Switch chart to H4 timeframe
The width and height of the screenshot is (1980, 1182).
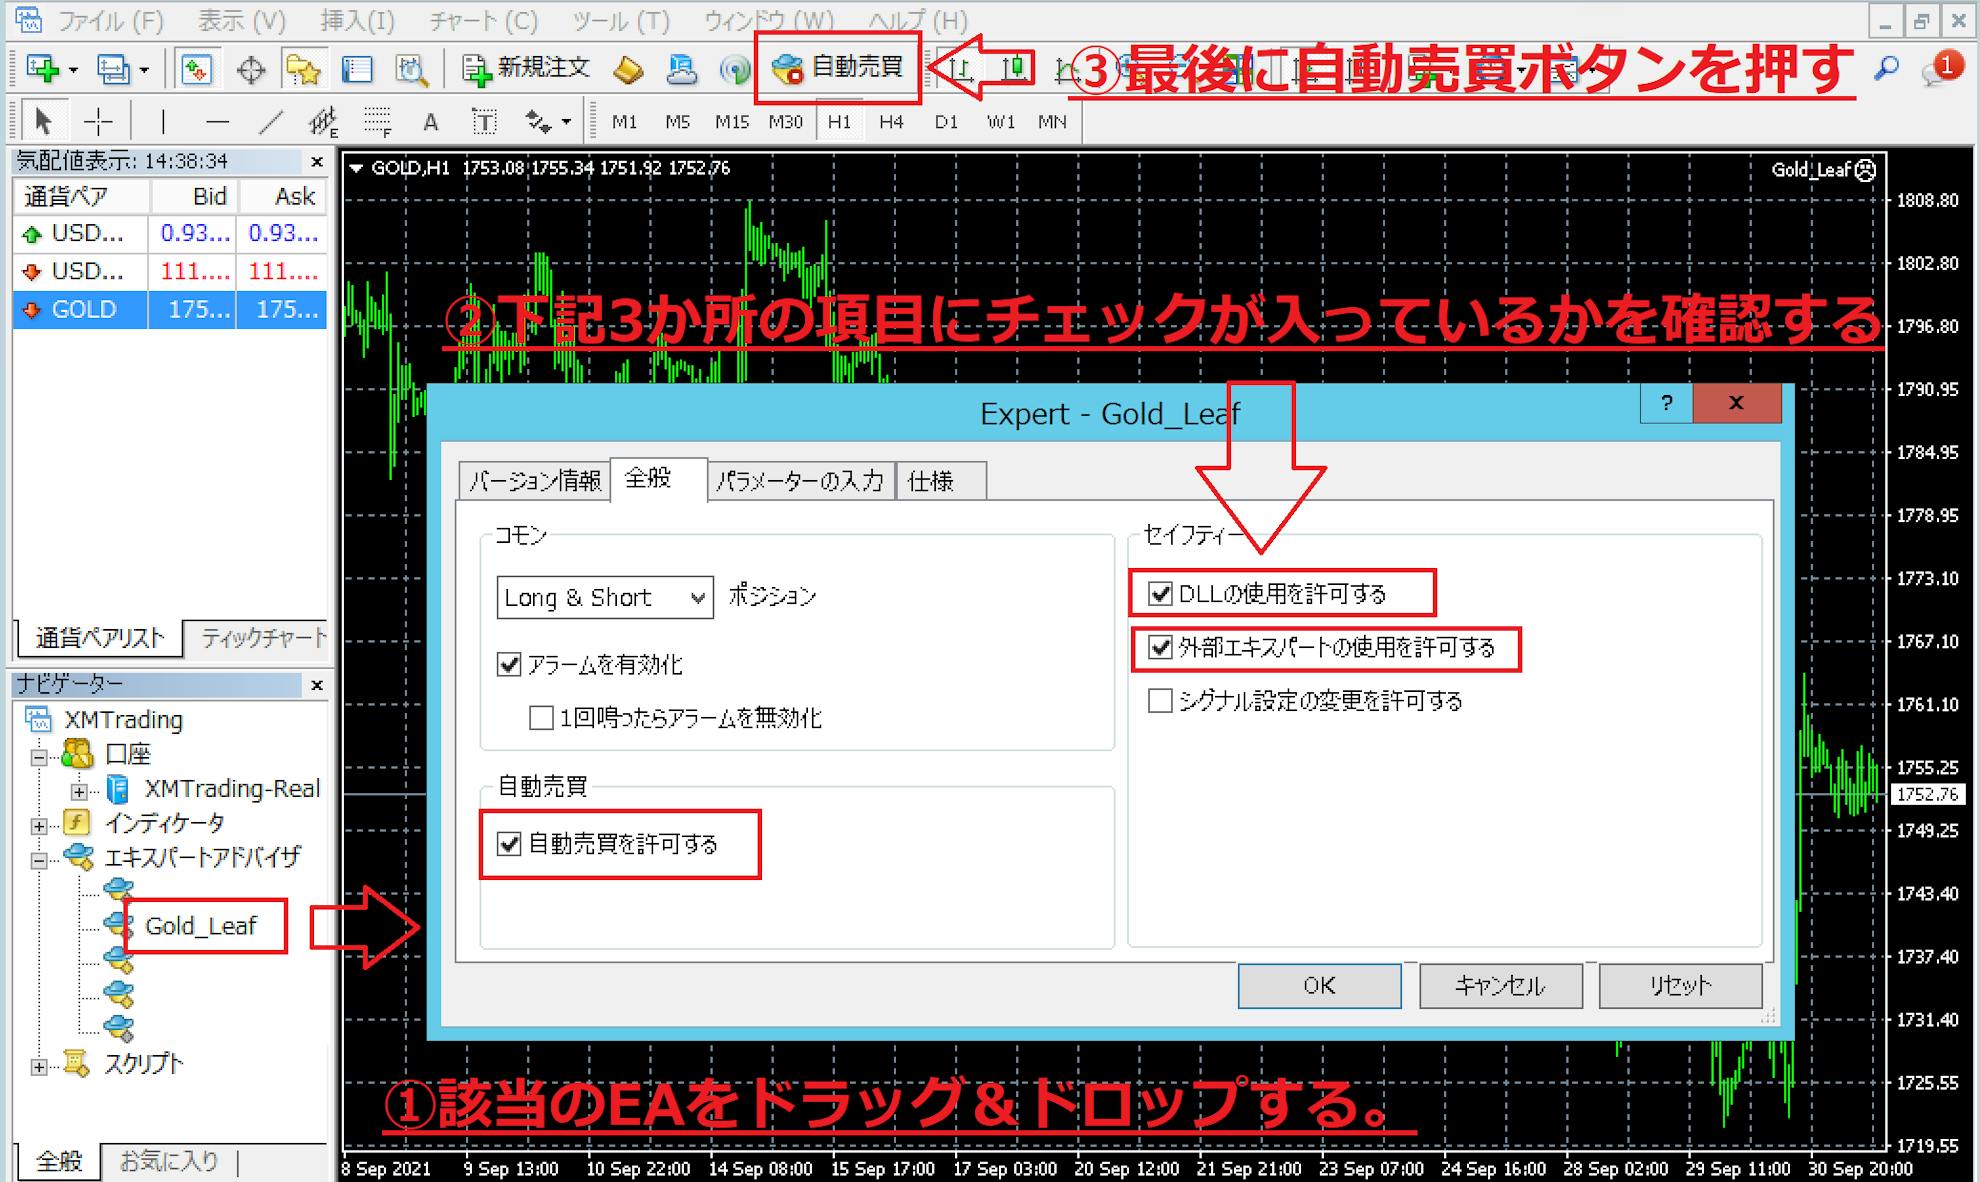pos(891,122)
